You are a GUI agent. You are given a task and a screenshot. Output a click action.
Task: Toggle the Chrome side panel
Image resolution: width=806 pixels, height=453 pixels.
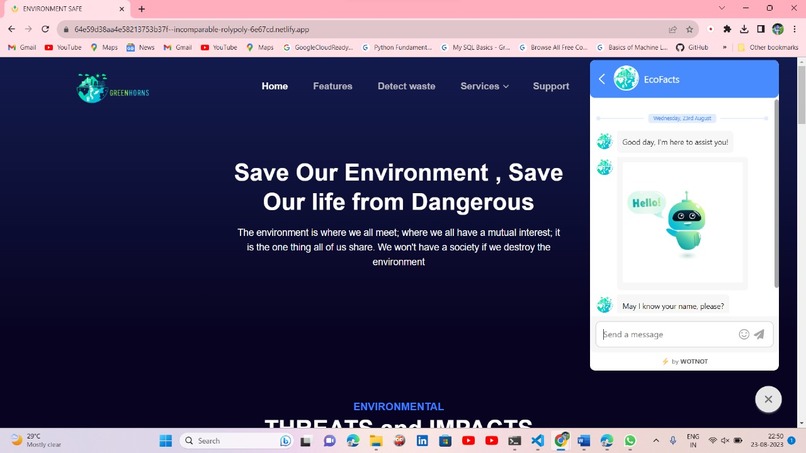(x=761, y=29)
